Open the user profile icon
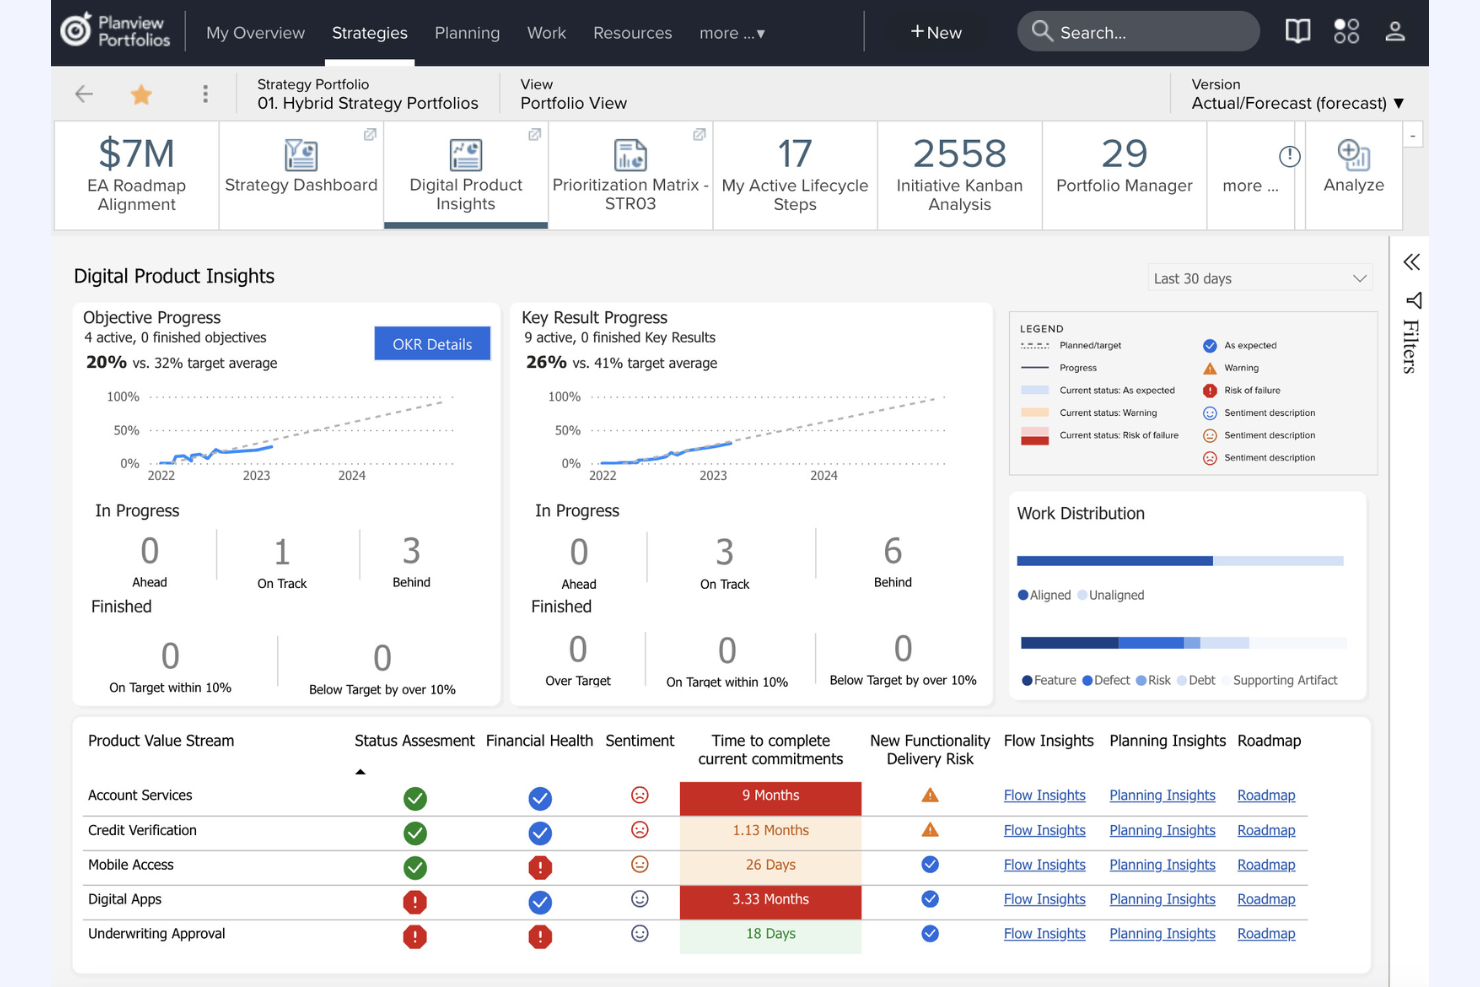The height and width of the screenshot is (987, 1480). 1395,31
